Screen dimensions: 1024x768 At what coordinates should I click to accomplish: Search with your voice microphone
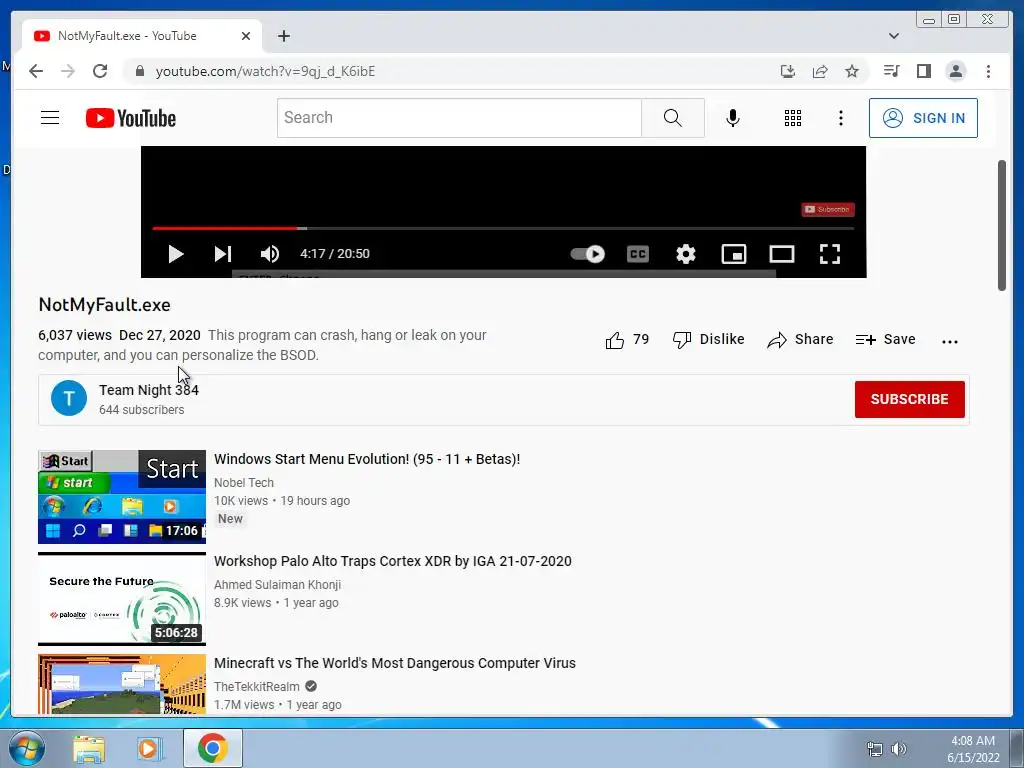[733, 118]
